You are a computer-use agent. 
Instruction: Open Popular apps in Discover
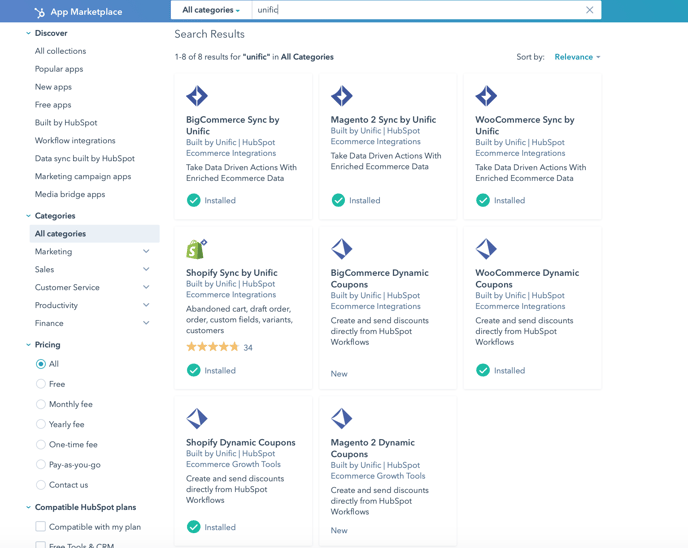pyautogui.click(x=59, y=69)
